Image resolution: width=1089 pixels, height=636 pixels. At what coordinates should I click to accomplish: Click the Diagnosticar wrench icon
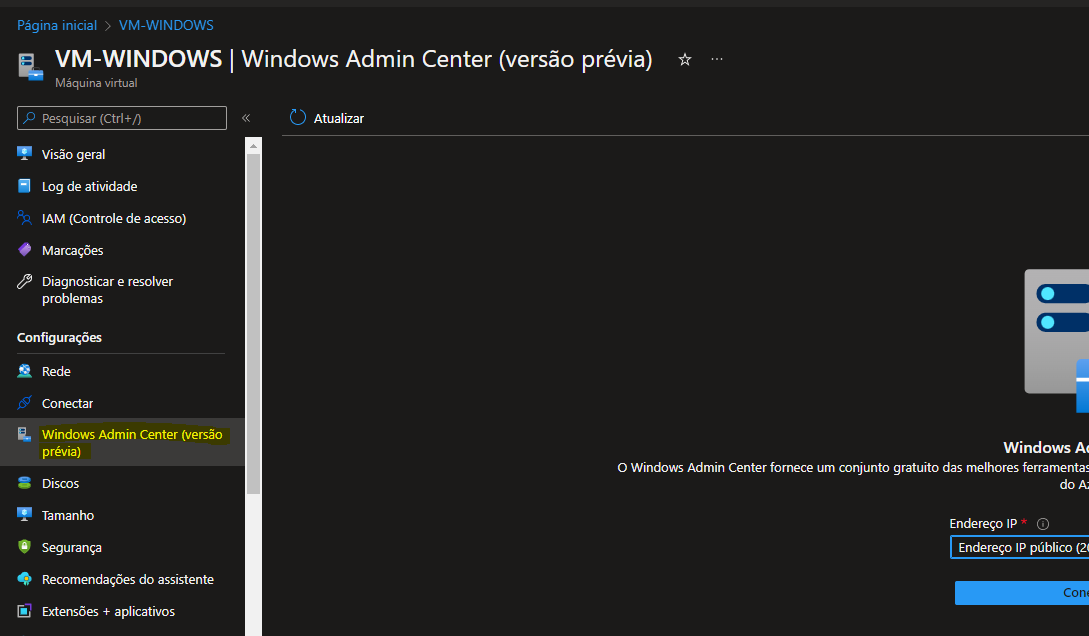coord(24,281)
